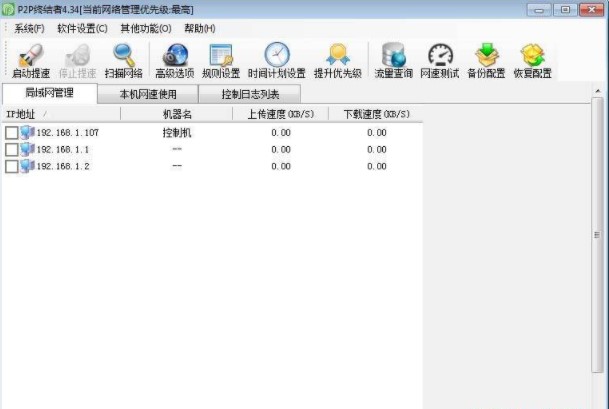Maximize the P2P终结者 window

[x=565, y=9]
